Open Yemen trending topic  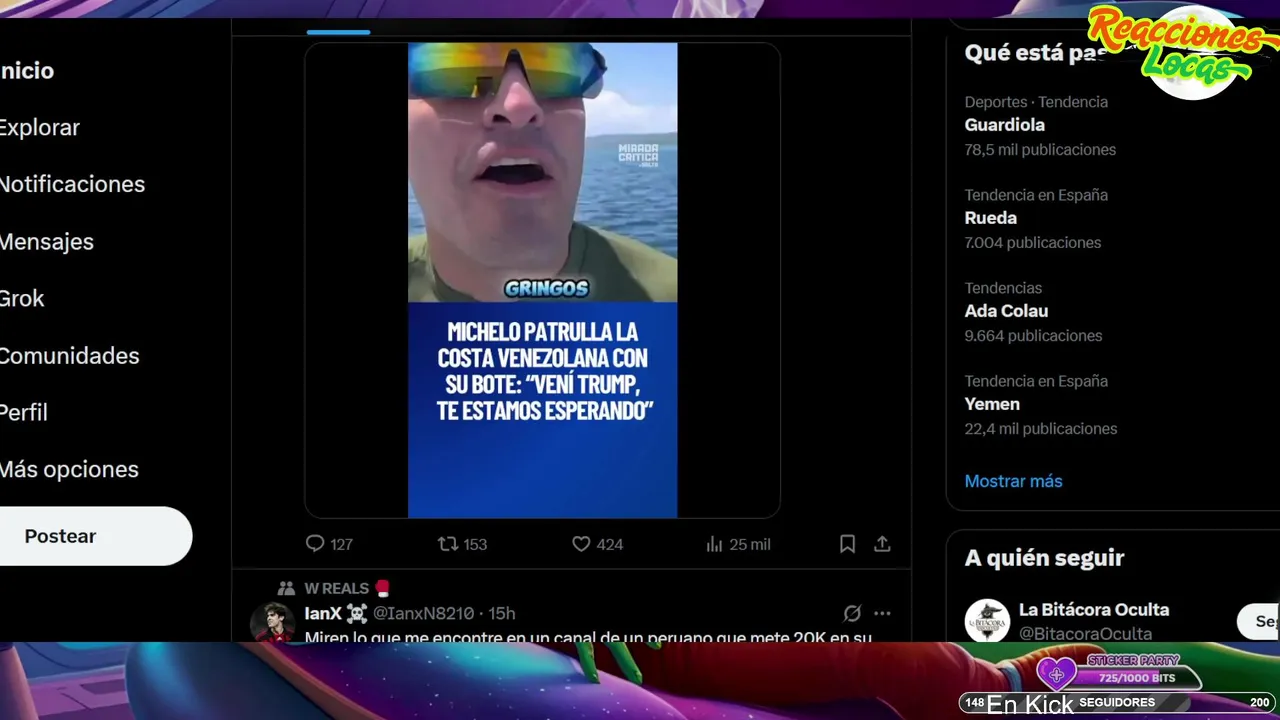point(992,404)
